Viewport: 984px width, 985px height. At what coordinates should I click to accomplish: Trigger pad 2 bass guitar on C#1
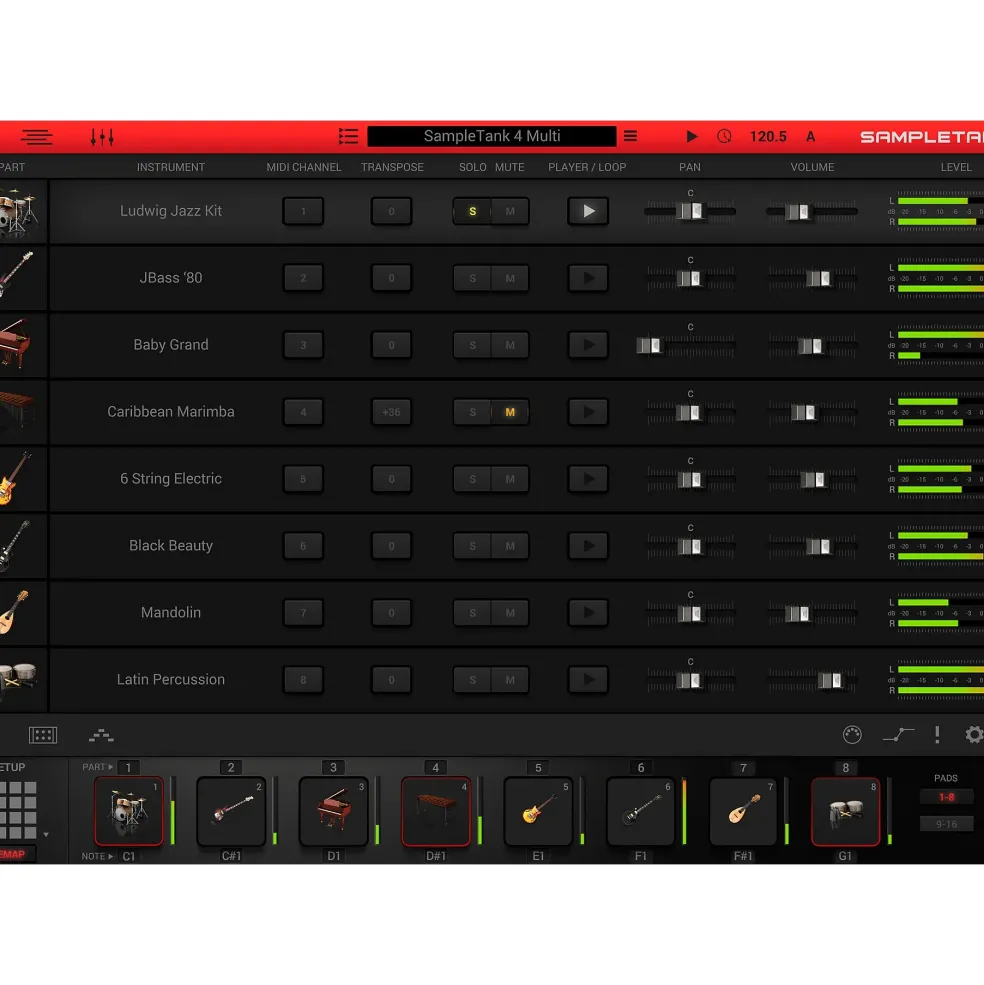(x=231, y=811)
